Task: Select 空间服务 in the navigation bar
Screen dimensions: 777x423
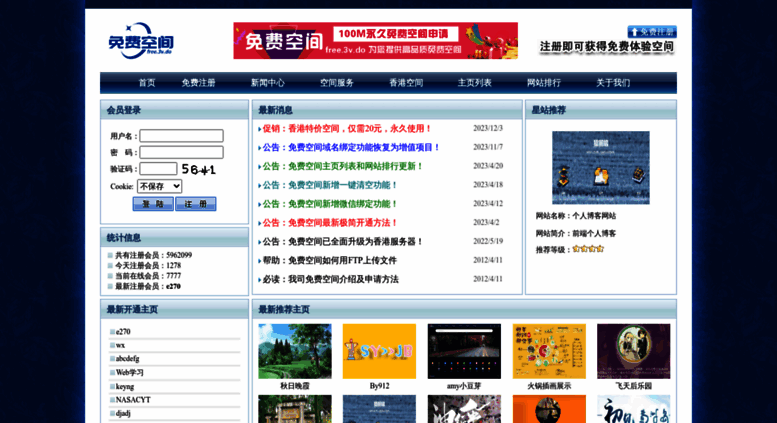Action: click(337, 83)
